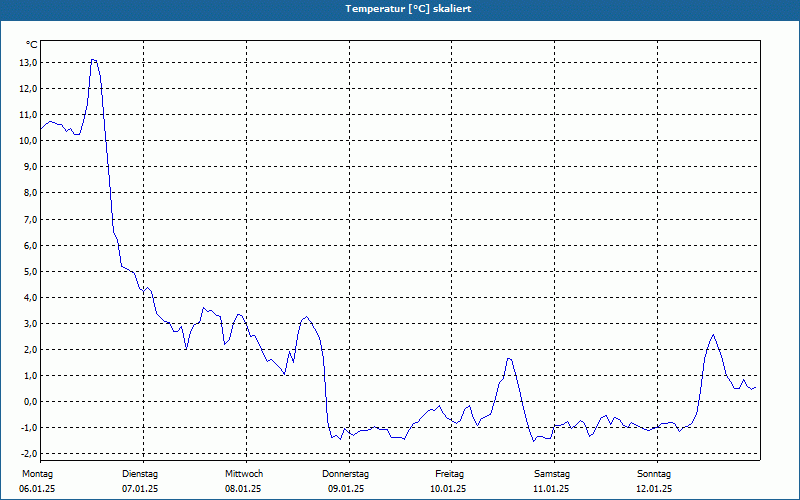800x500 pixels.
Task: Click the °C unit label above the axis
Action: (x=32, y=44)
